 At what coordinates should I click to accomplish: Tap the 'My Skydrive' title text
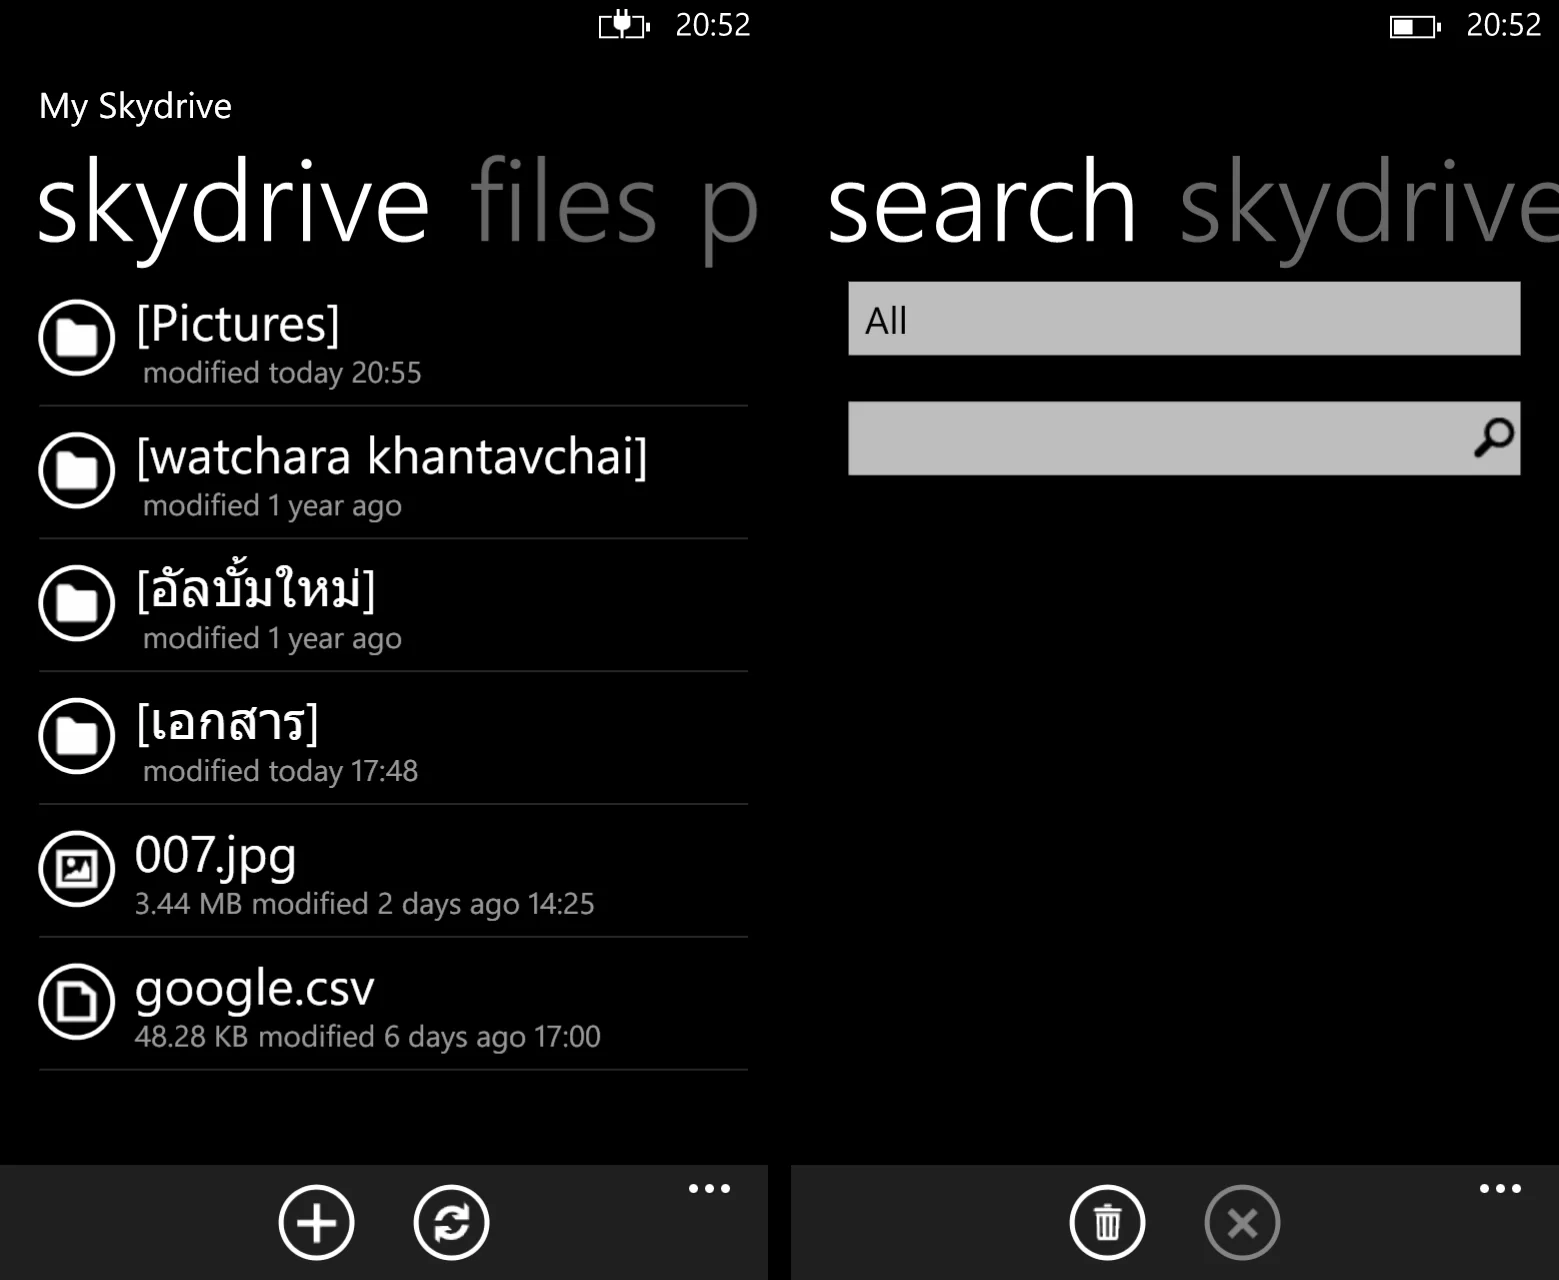pyautogui.click(x=135, y=107)
